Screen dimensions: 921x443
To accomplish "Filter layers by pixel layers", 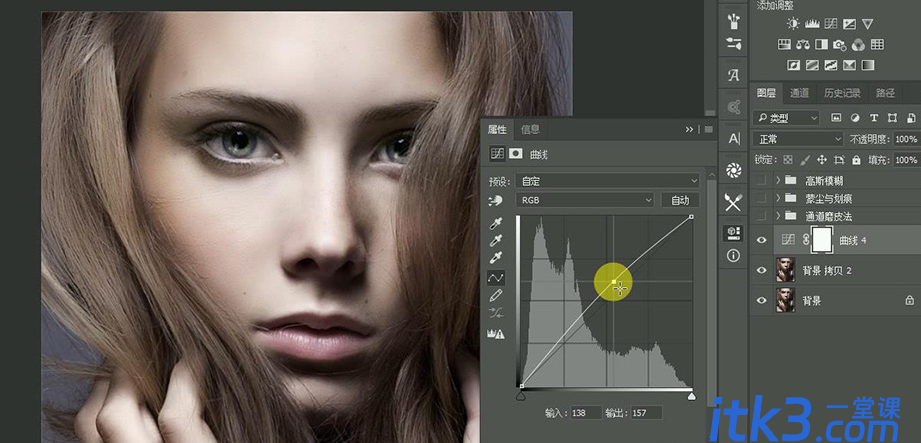I will pyautogui.click(x=836, y=118).
